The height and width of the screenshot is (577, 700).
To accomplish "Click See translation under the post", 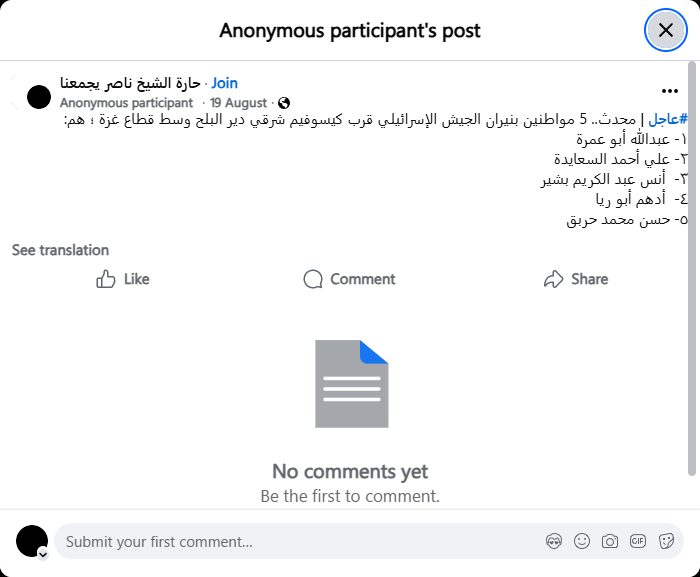I will pyautogui.click(x=60, y=250).
